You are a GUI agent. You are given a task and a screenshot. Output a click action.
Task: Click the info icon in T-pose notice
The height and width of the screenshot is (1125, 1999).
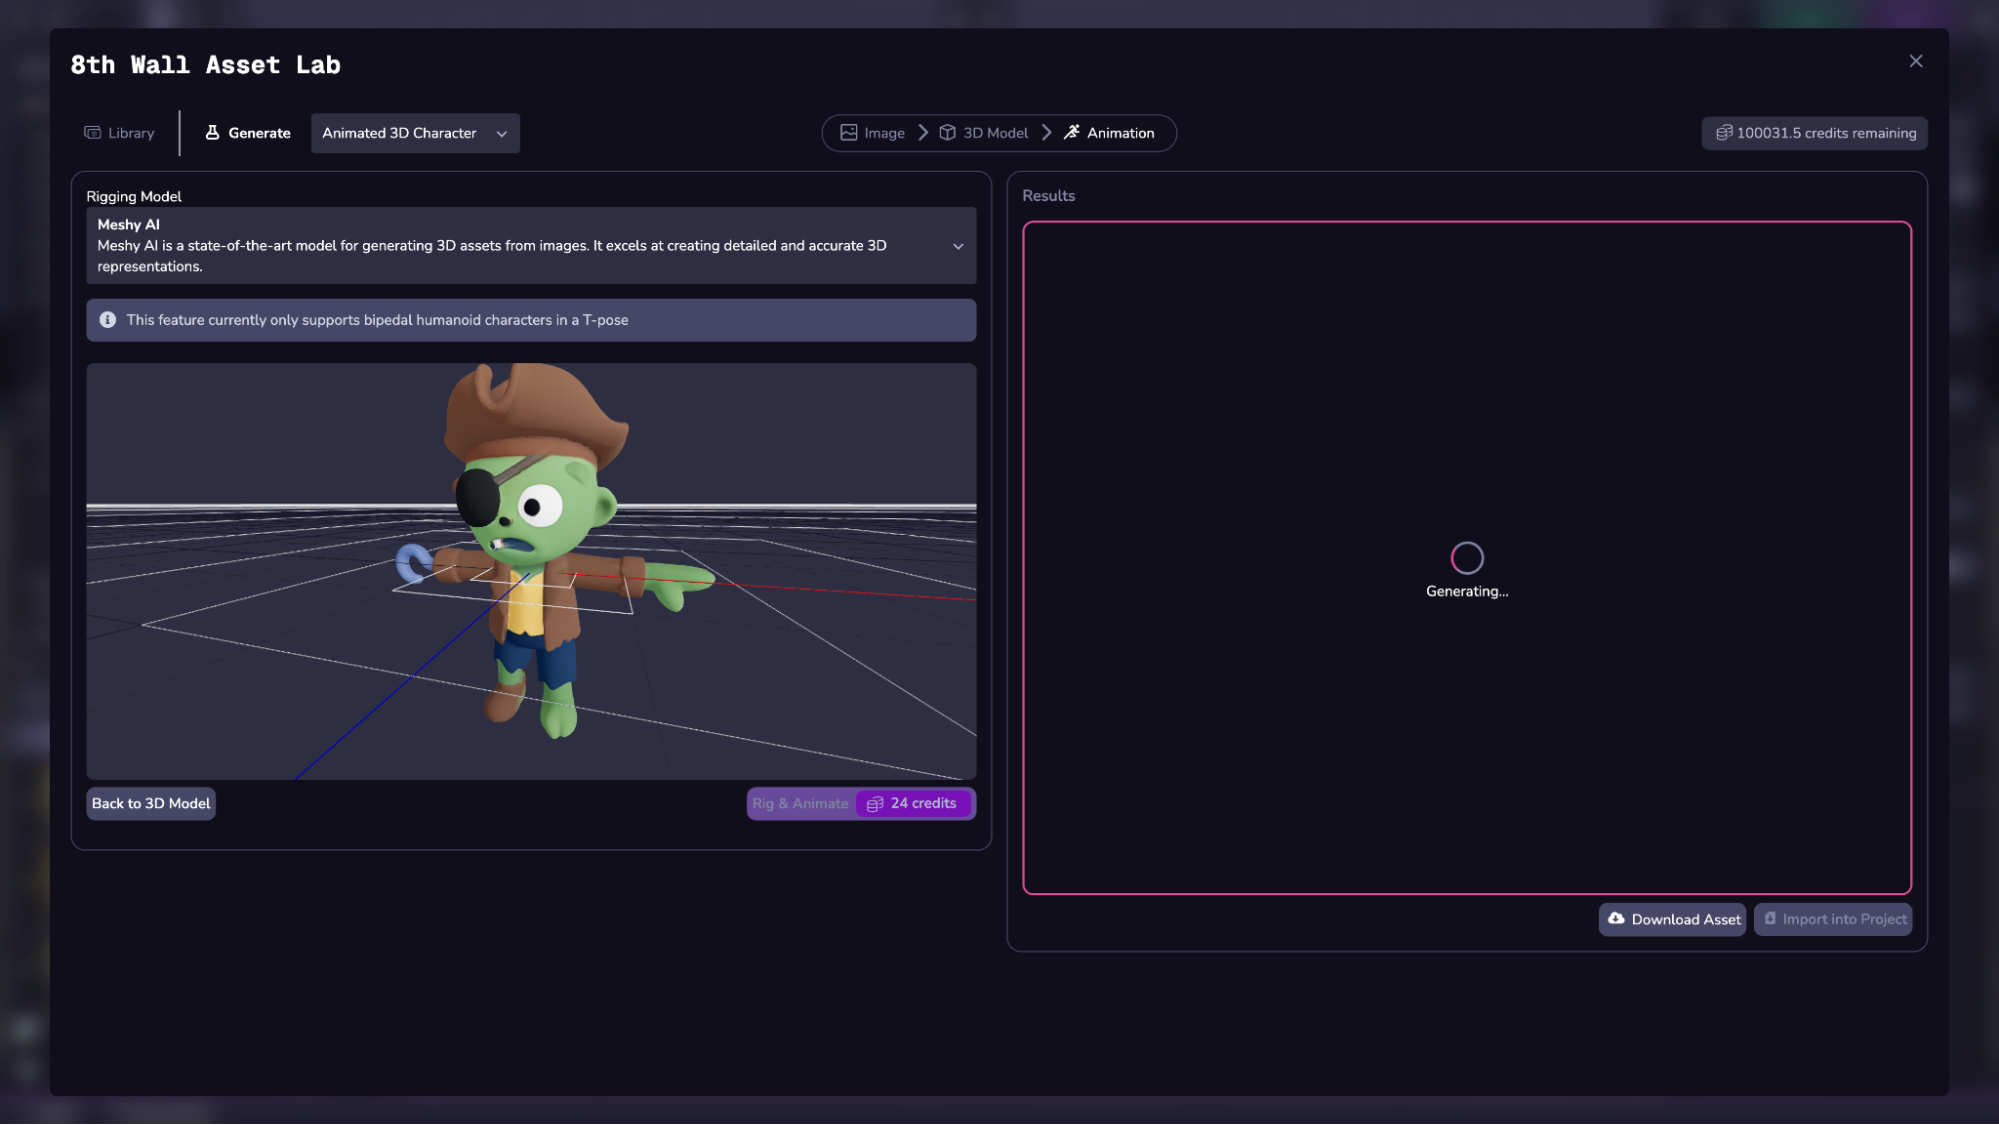pos(108,320)
